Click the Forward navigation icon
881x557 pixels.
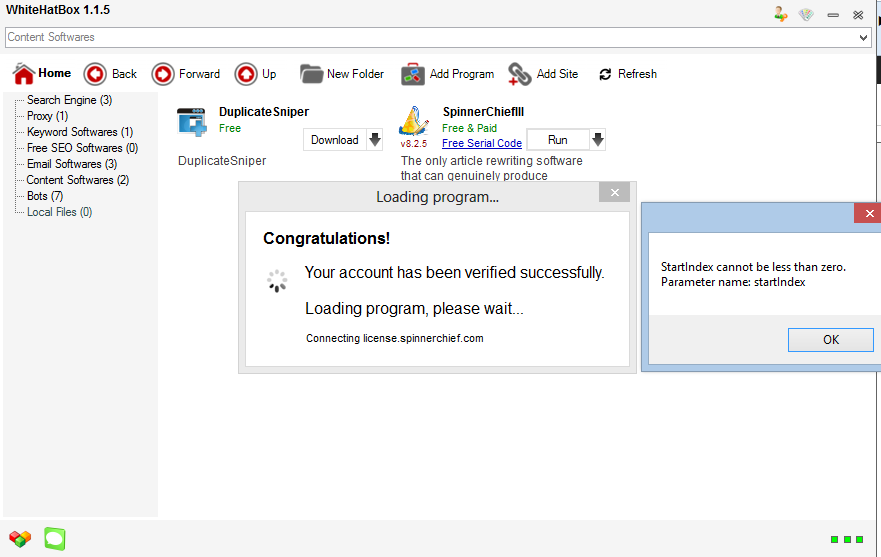[x=162, y=74]
